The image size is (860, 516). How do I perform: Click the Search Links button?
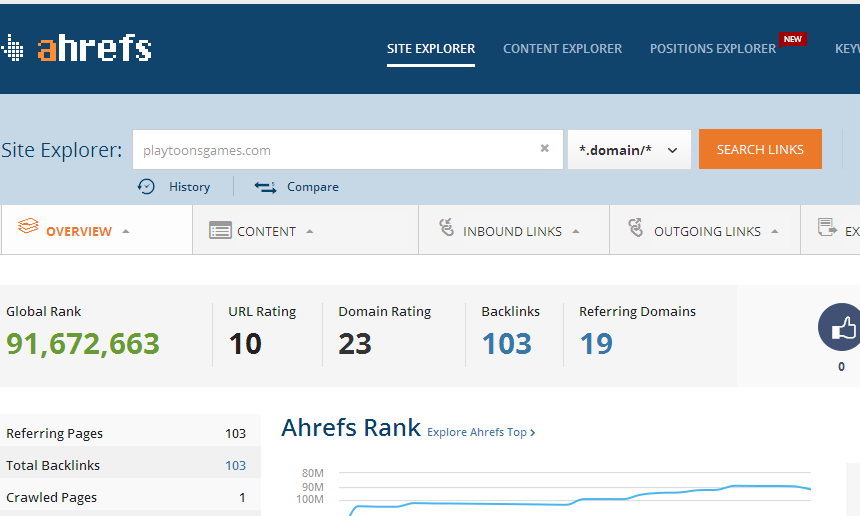click(760, 149)
